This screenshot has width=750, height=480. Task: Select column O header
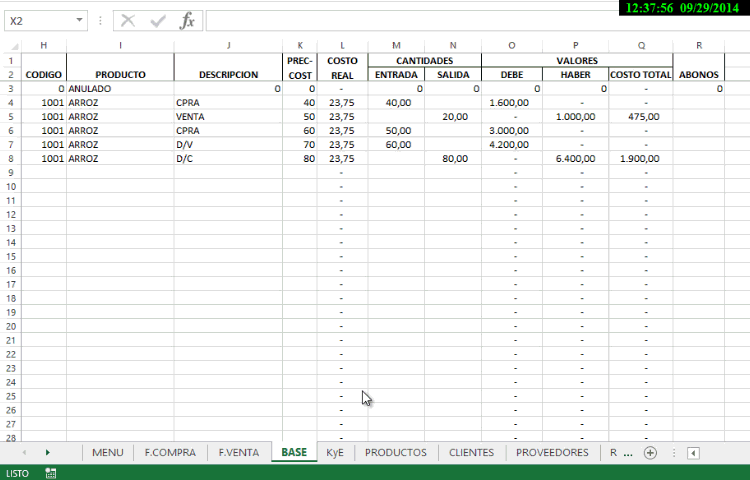512,45
